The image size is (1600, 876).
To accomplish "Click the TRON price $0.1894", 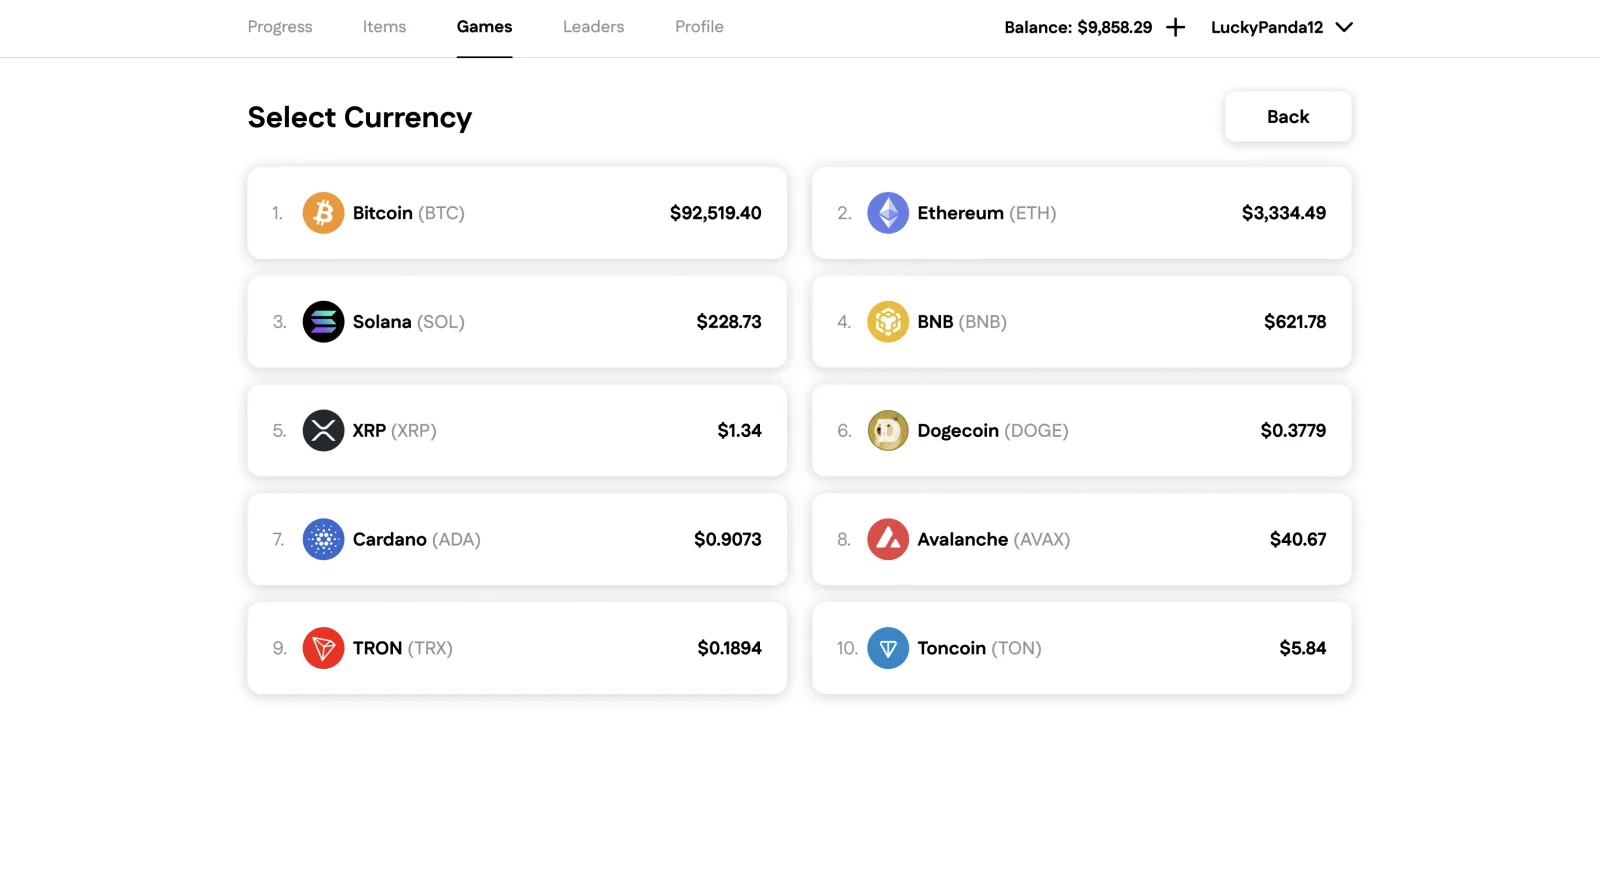I will coord(730,648).
